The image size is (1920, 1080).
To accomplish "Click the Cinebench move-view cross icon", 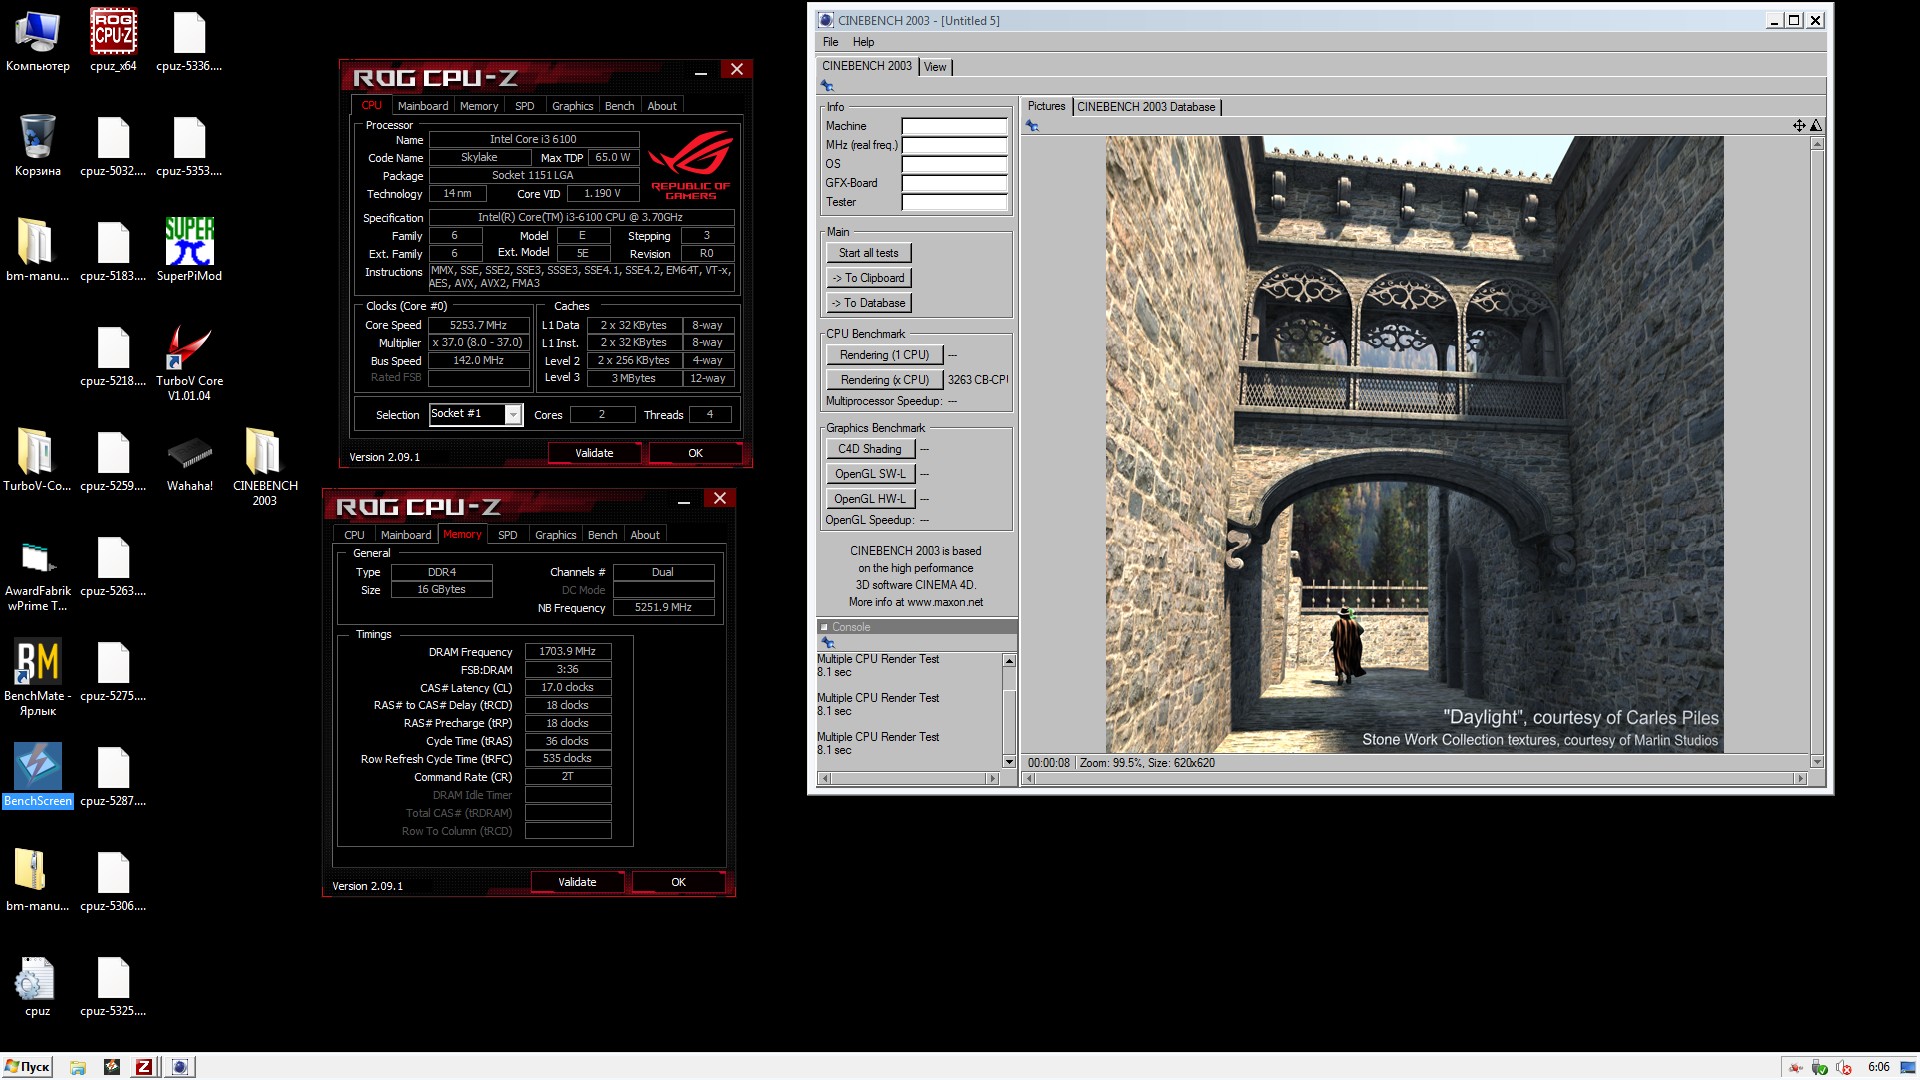I will (1799, 126).
